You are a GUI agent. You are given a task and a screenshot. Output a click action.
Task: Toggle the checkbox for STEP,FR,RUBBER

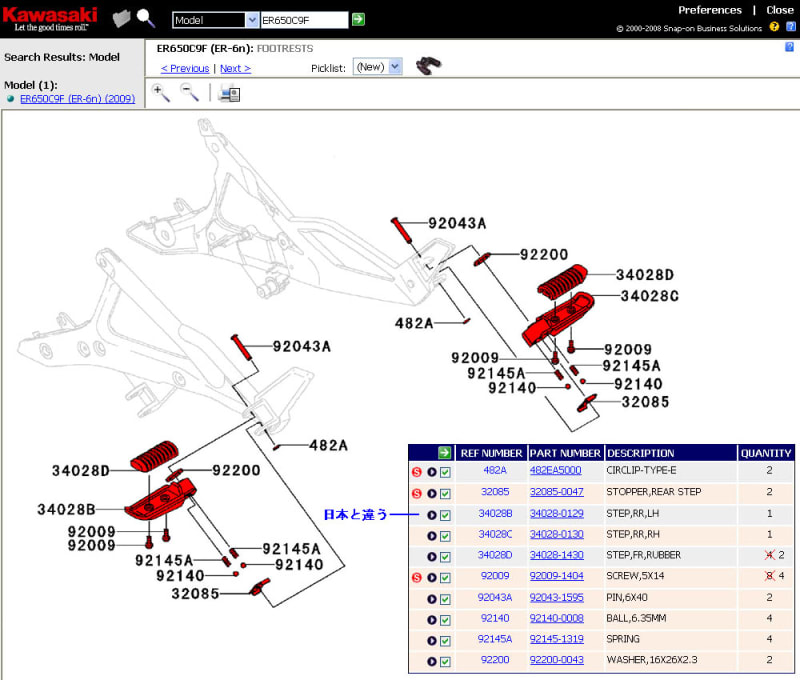pyautogui.click(x=445, y=557)
